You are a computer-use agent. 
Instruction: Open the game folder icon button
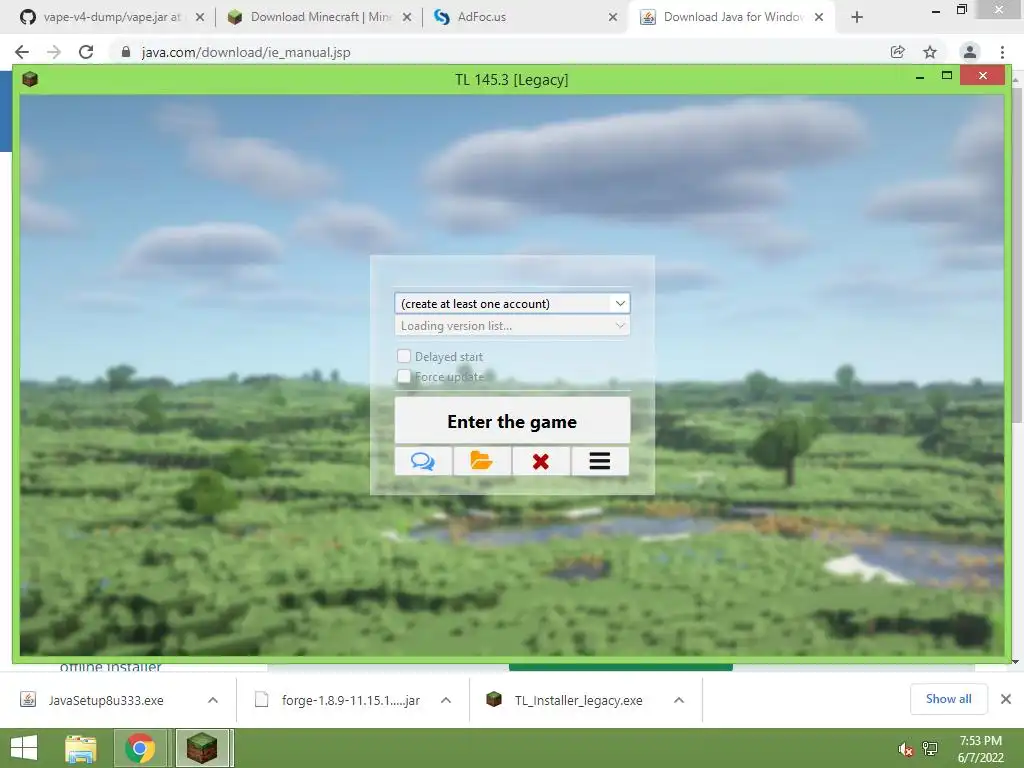pos(482,461)
